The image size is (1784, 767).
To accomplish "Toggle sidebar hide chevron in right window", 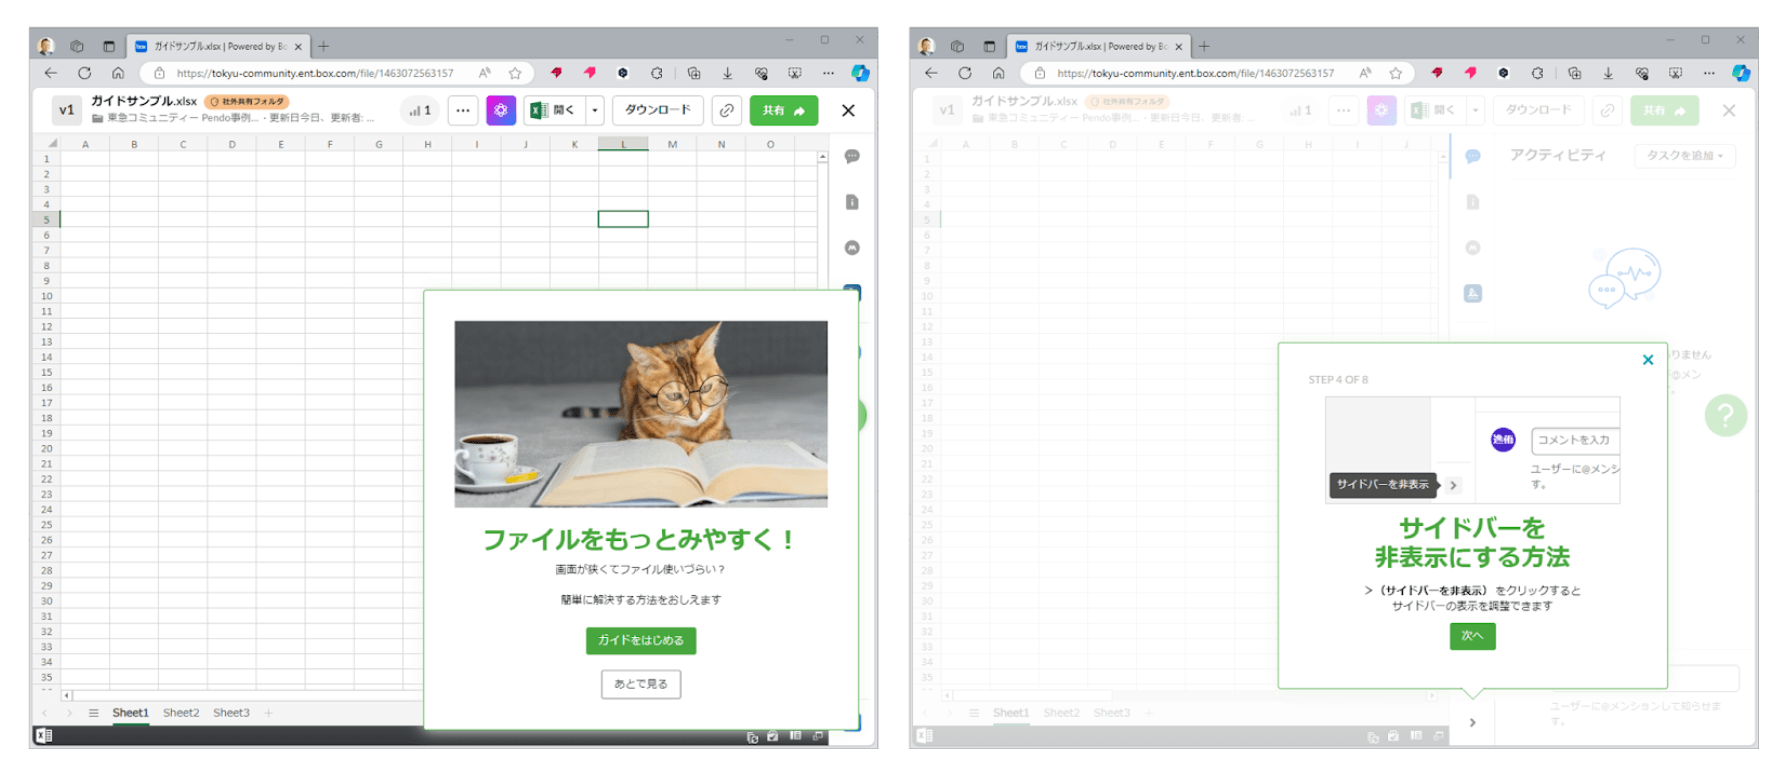I will coord(1472,722).
